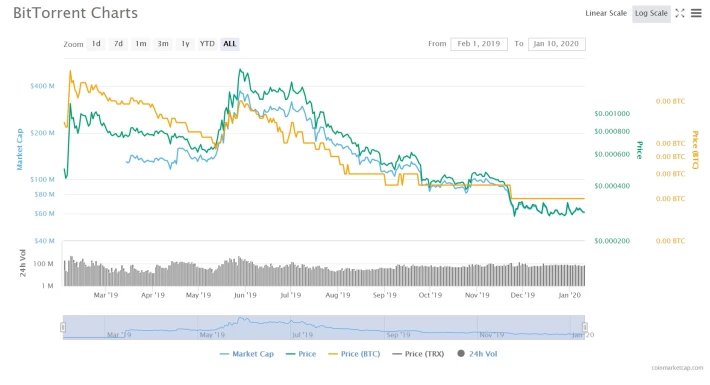This screenshot has width=710, height=385.
Task: Set zoom to 1m
Action: [141, 44]
